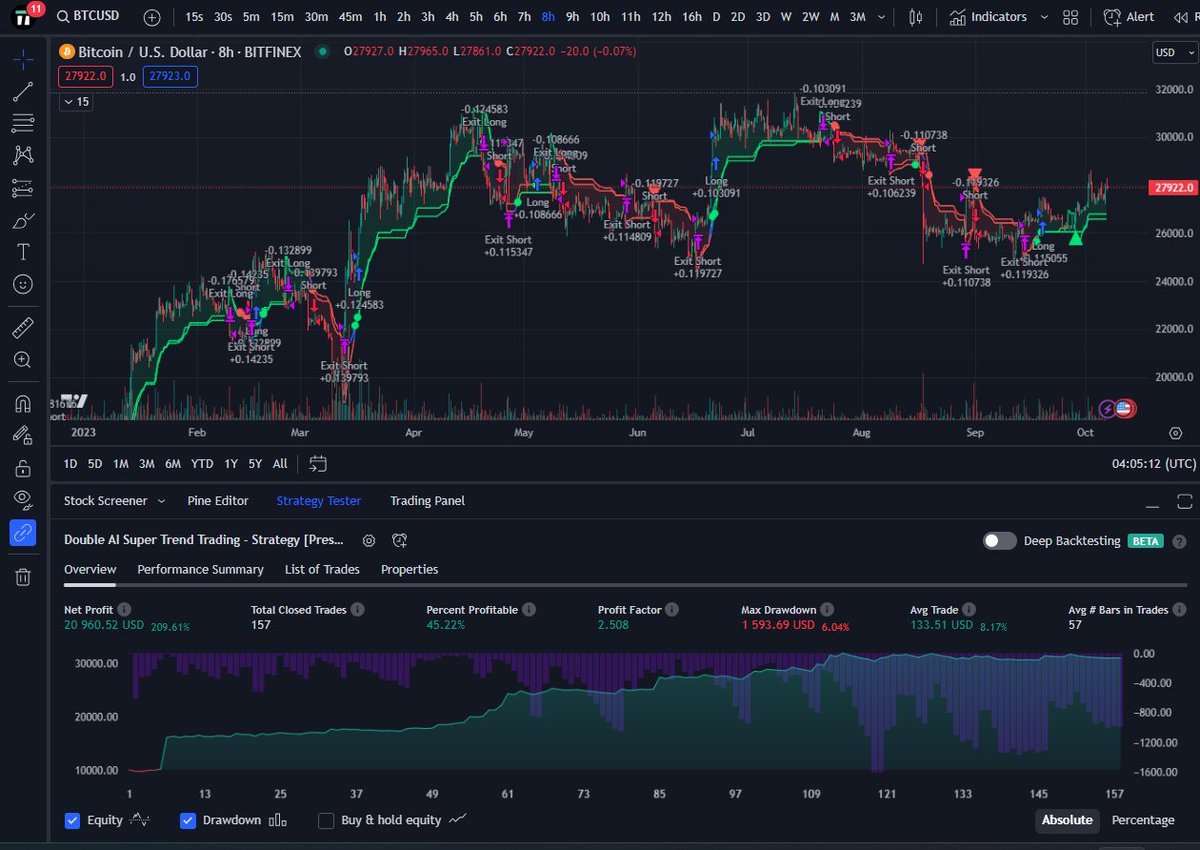
Task: Switch to the D daily timeframe
Action: point(715,17)
